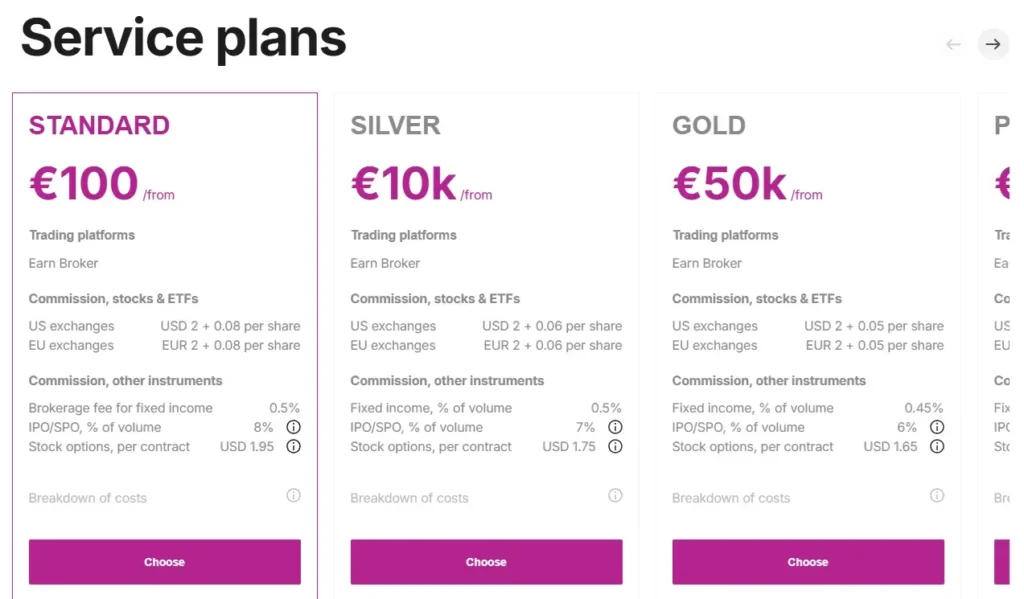Click the partially visible fourth plan card

point(1001,300)
